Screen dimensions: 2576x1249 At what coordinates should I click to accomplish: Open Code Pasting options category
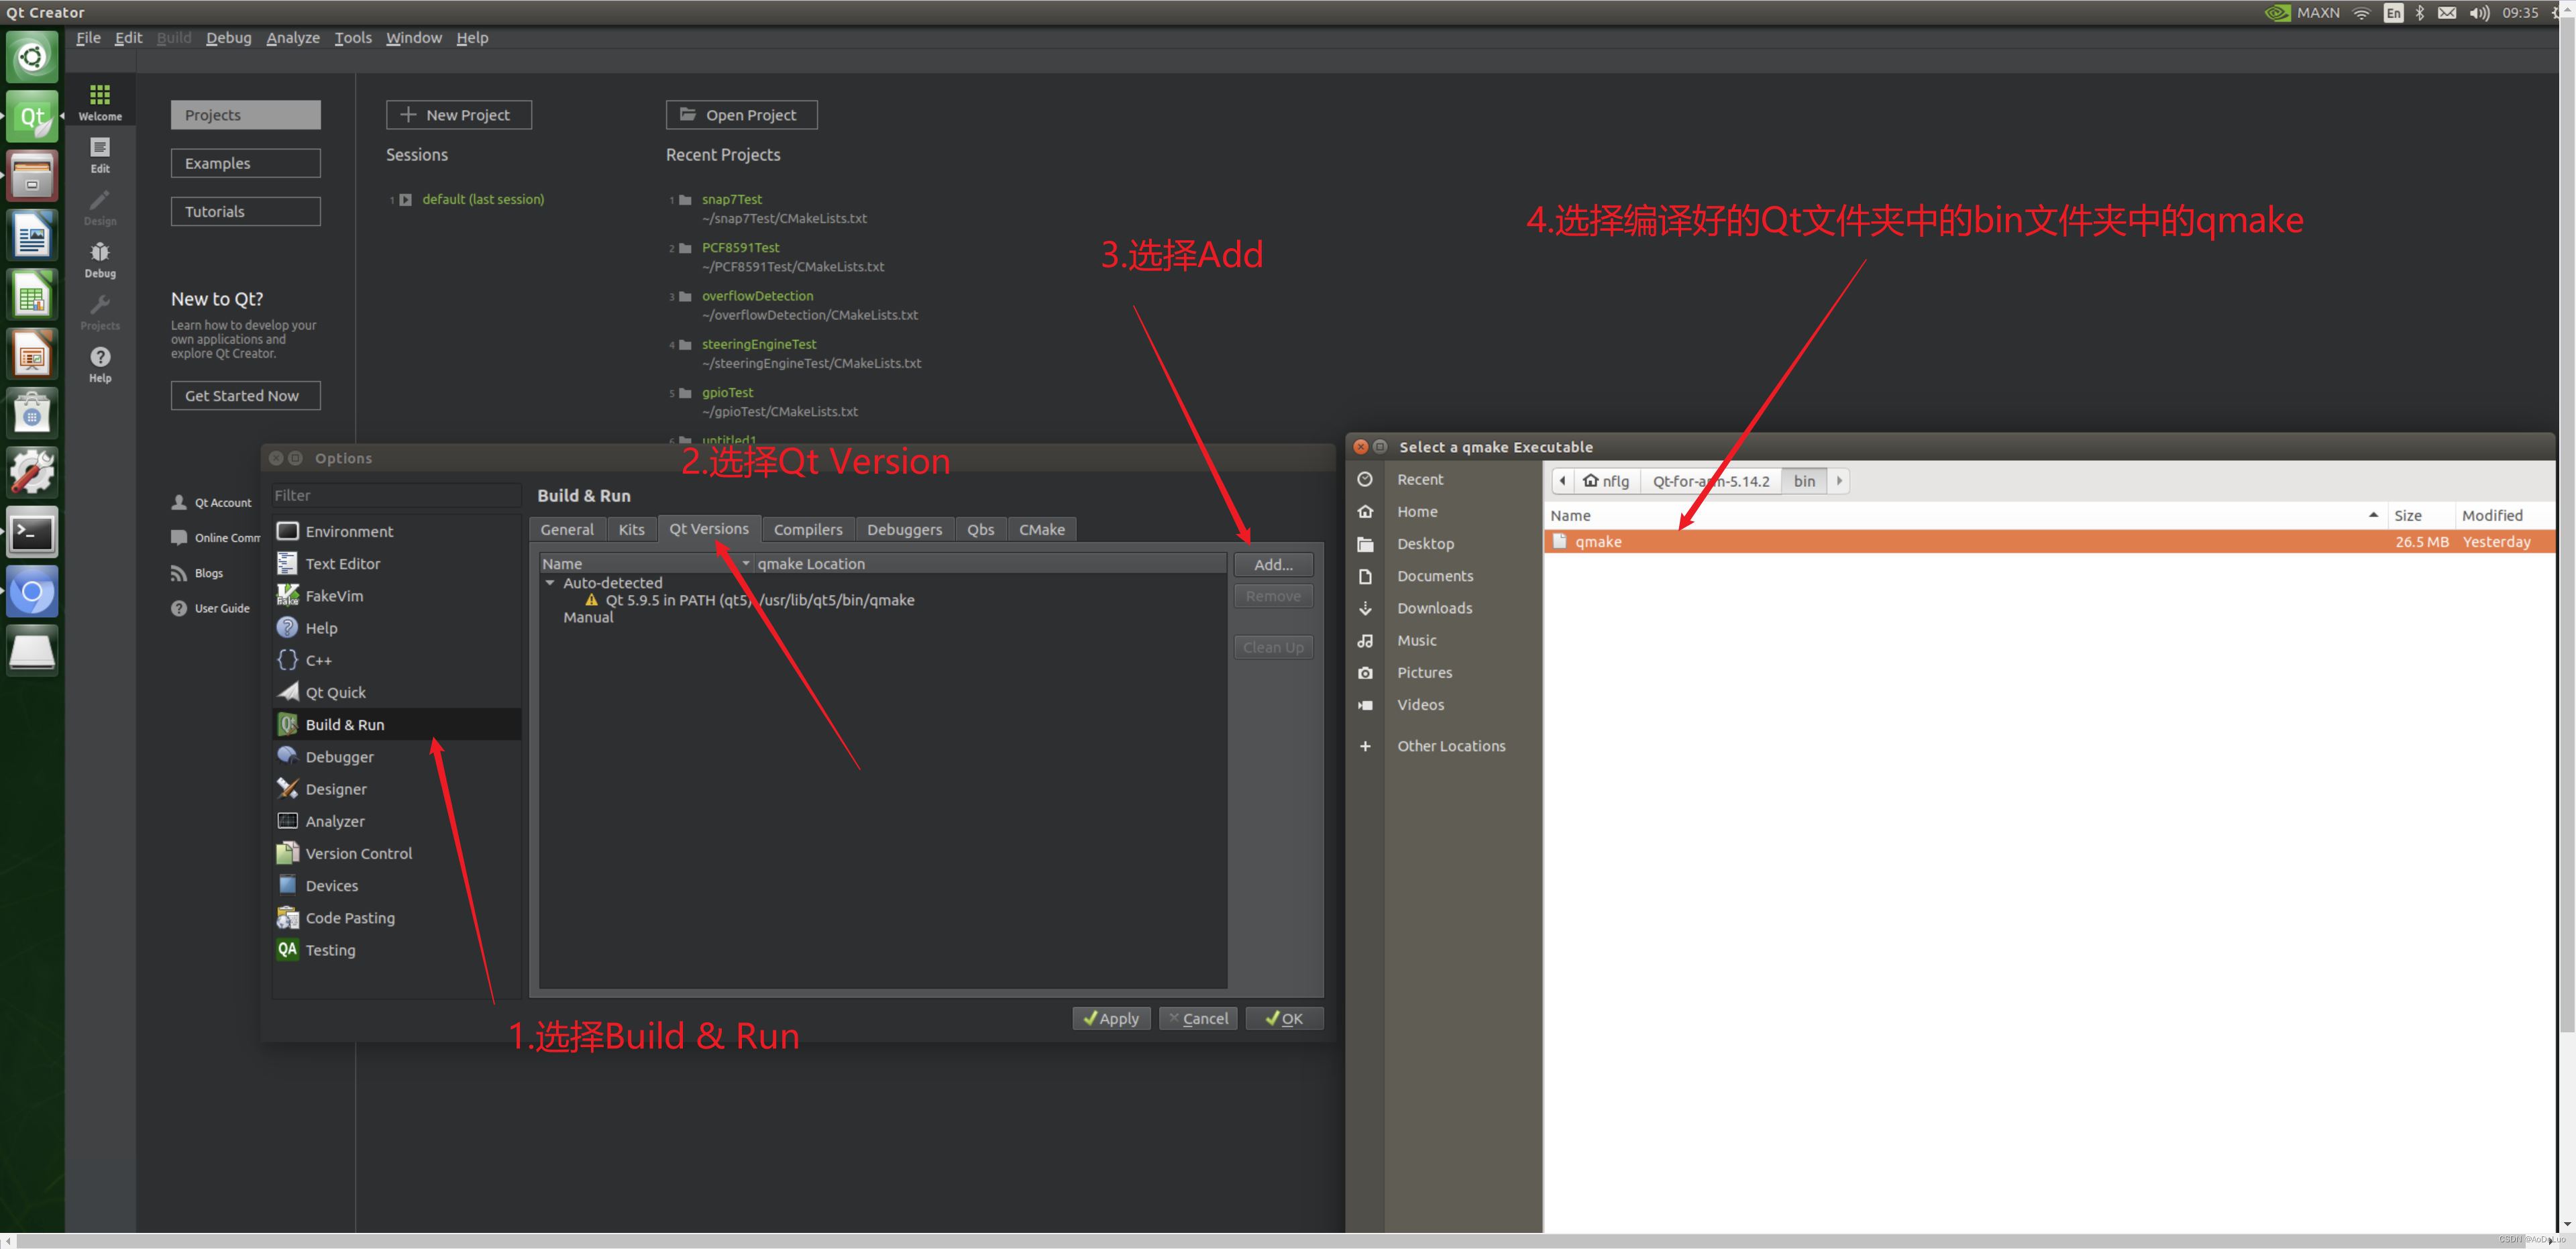(x=396, y=917)
